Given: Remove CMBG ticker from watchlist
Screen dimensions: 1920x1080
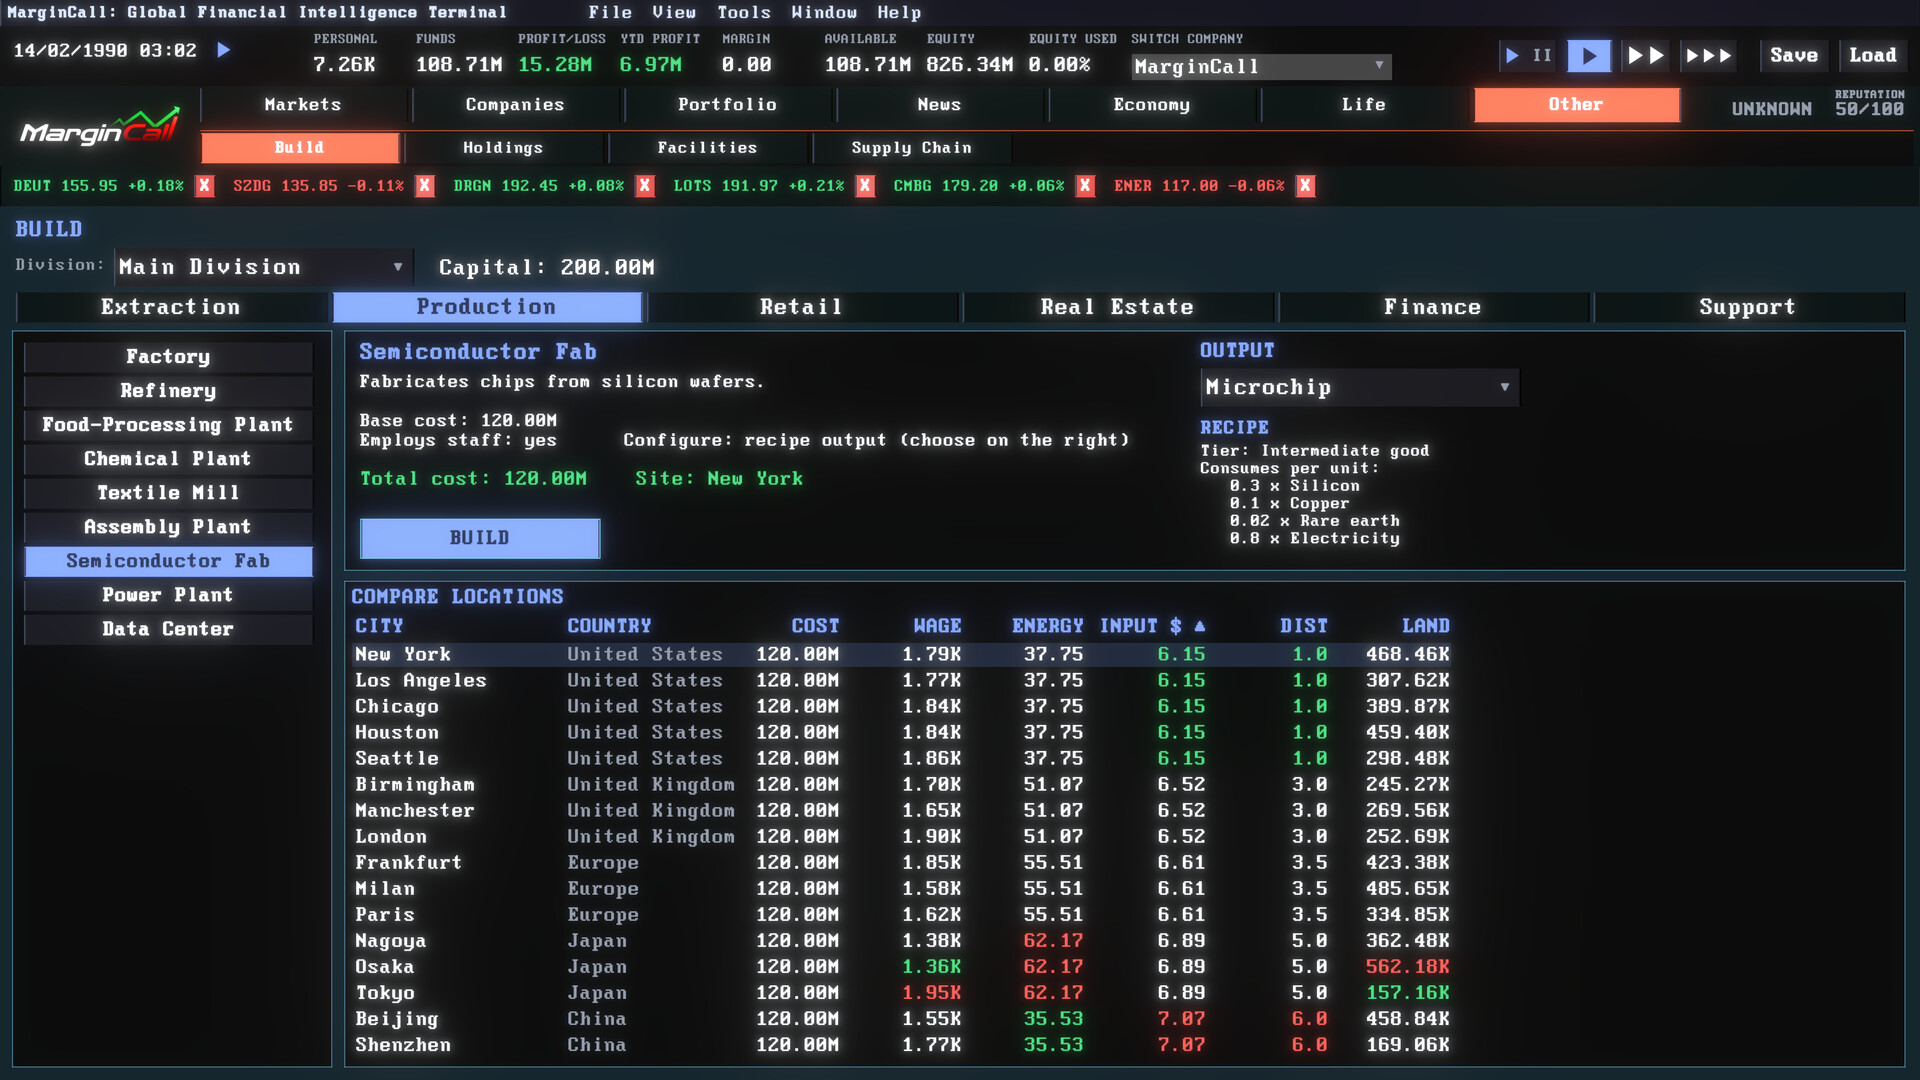Looking at the screenshot, I should 1085,186.
